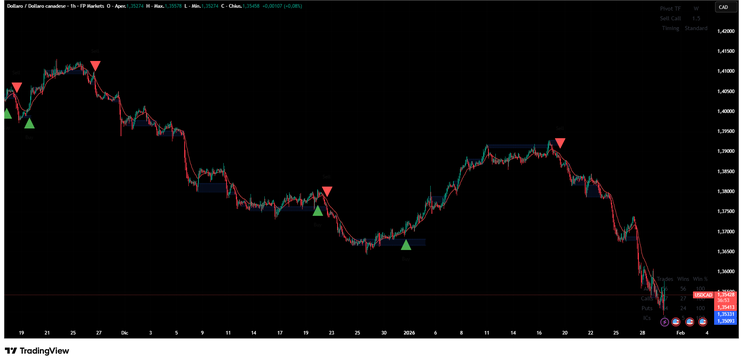Viewport: 743px width, 363px height.
Task: Click the 1,41000 price axis value
Action: click(725, 72)
